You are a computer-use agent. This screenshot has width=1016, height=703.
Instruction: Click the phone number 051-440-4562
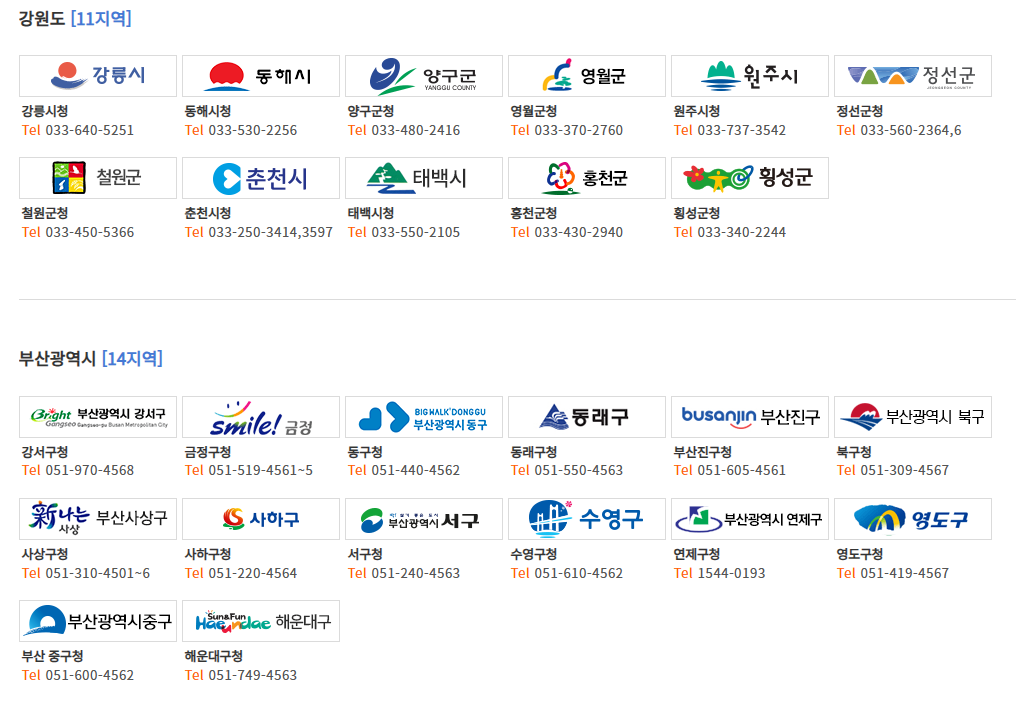tap(415, 470)
